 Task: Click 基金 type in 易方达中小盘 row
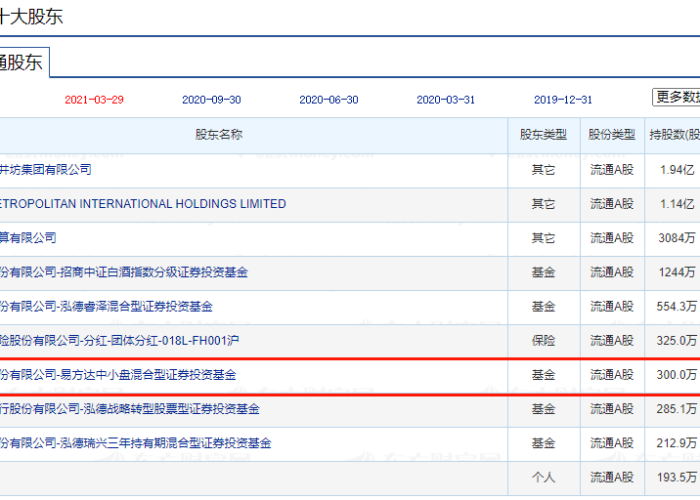pyautogui.click(x=543, y=375)
